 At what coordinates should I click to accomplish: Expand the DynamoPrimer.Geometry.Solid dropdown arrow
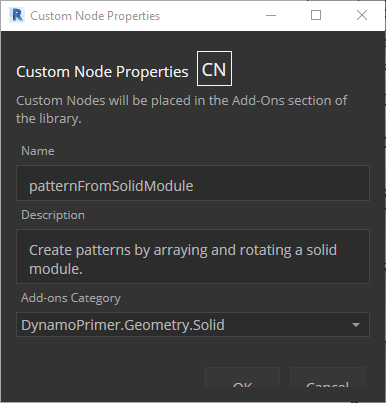point(356,325)
